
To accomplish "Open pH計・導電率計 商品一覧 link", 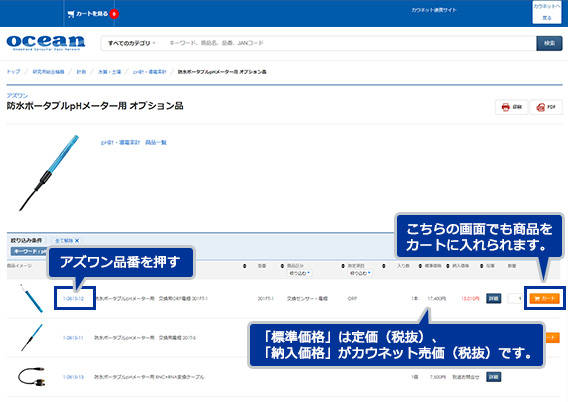I will pyautogui.click(x=134, y=142).
